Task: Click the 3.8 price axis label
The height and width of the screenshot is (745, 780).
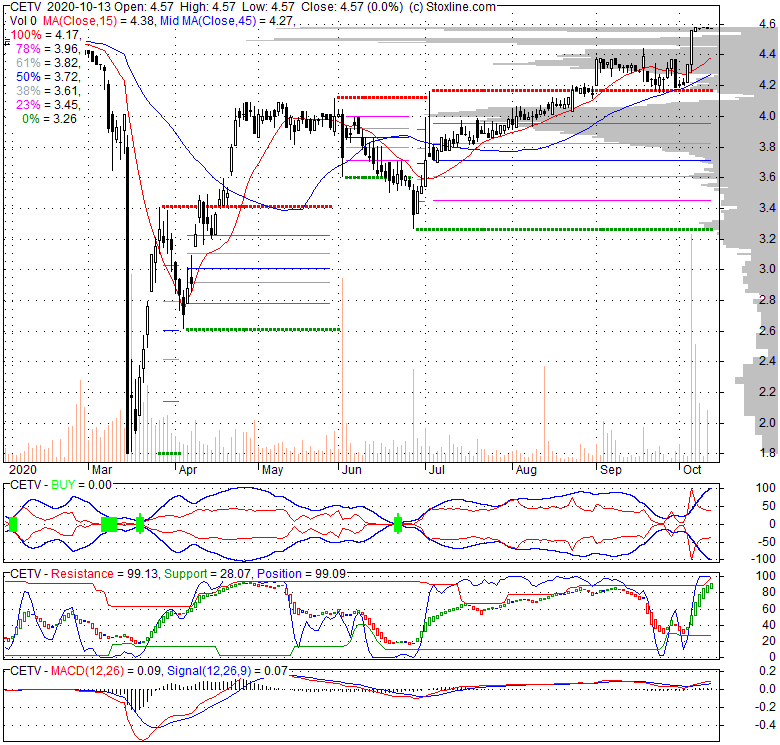Action: [x=767, y=146]
